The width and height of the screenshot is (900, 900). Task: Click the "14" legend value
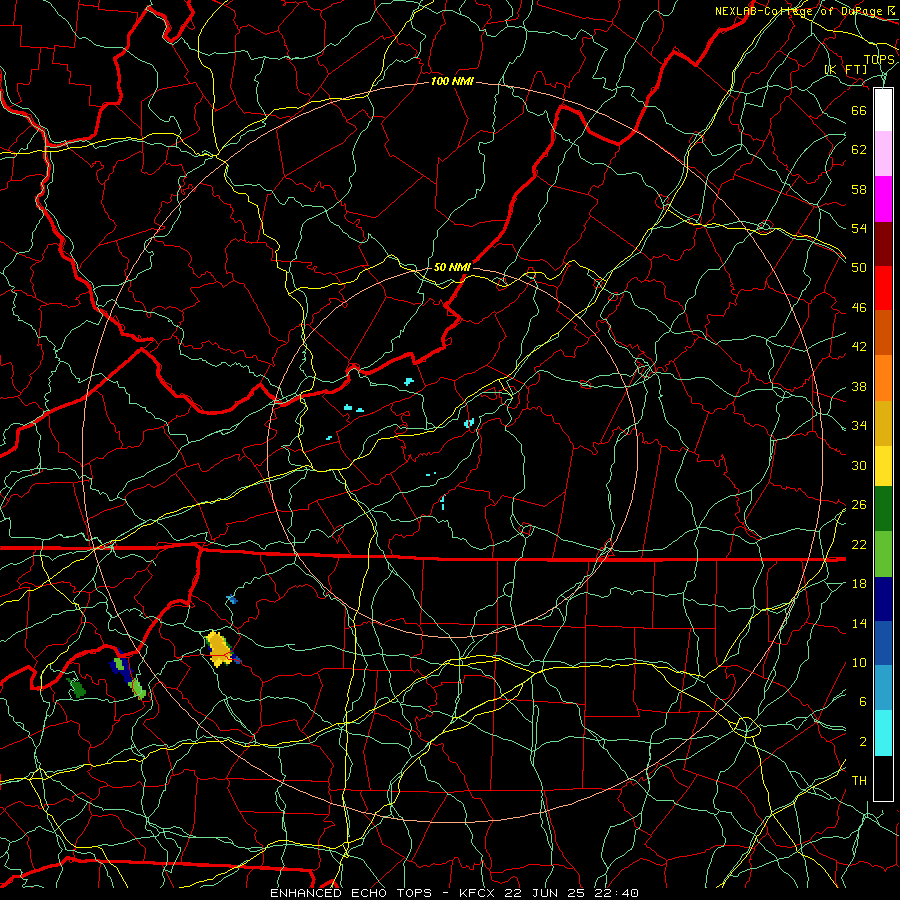(859, 623)
